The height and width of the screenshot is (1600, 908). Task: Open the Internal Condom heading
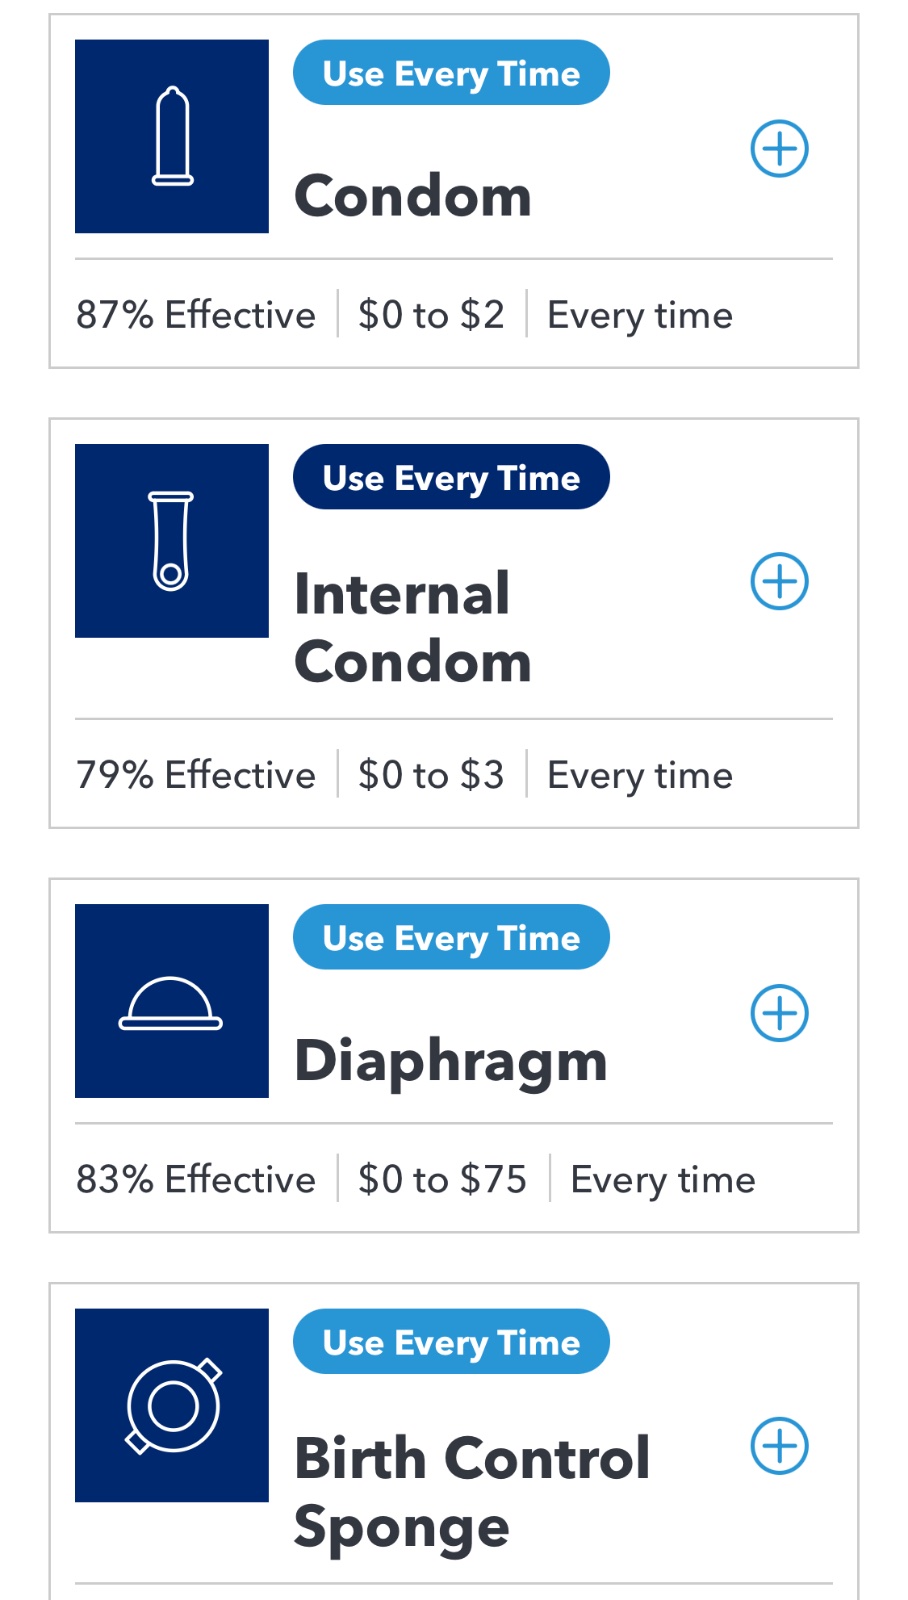tap(412, 628)
